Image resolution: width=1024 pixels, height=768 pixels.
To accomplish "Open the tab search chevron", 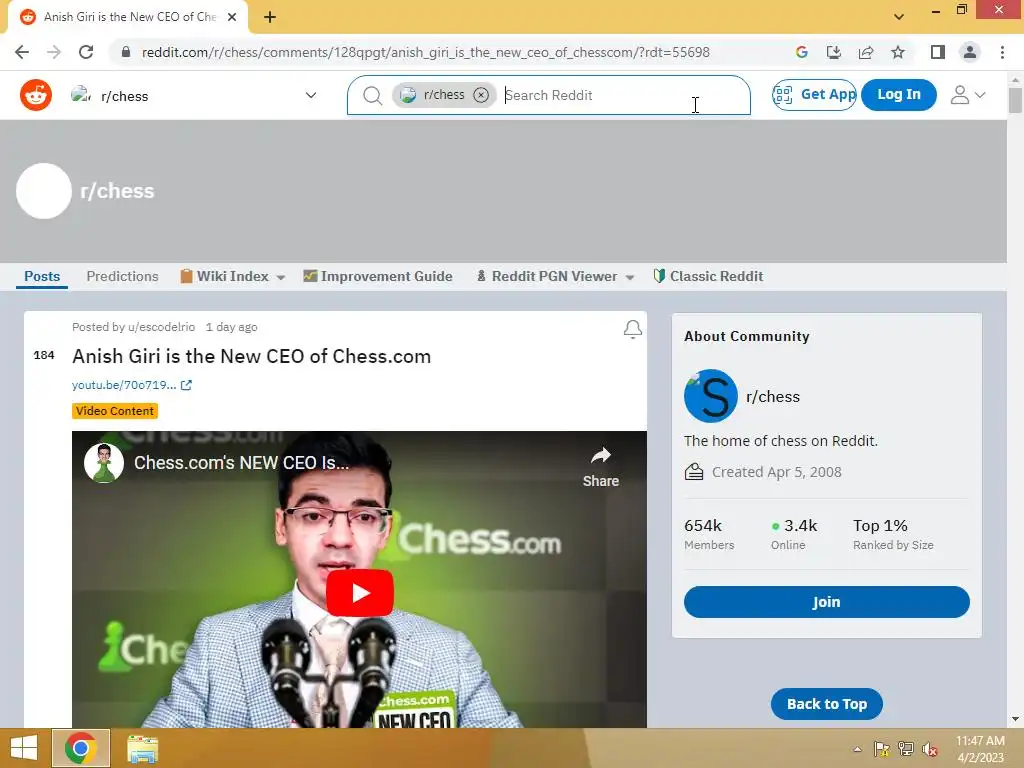I will tap(899, 17).
